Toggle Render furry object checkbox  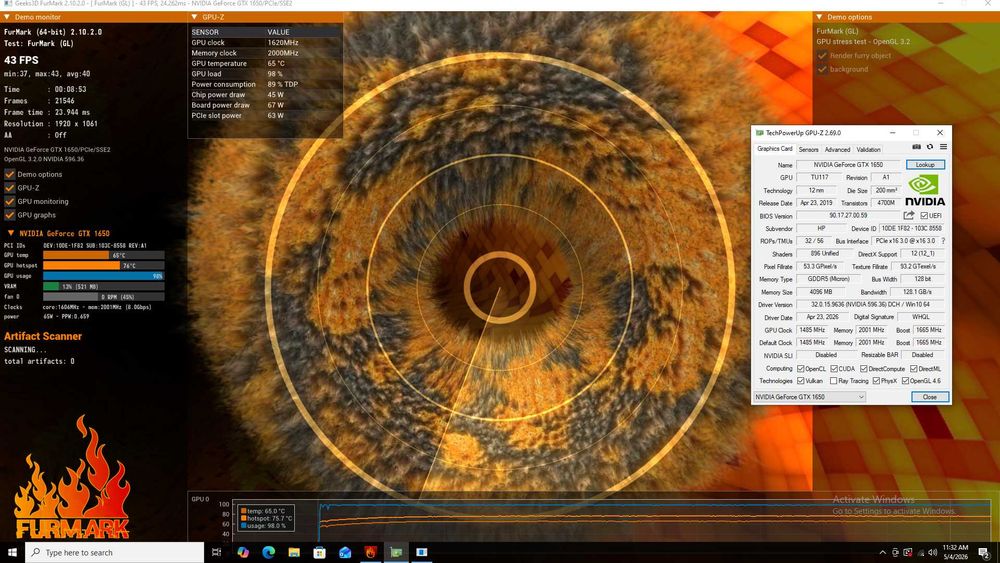822,55
